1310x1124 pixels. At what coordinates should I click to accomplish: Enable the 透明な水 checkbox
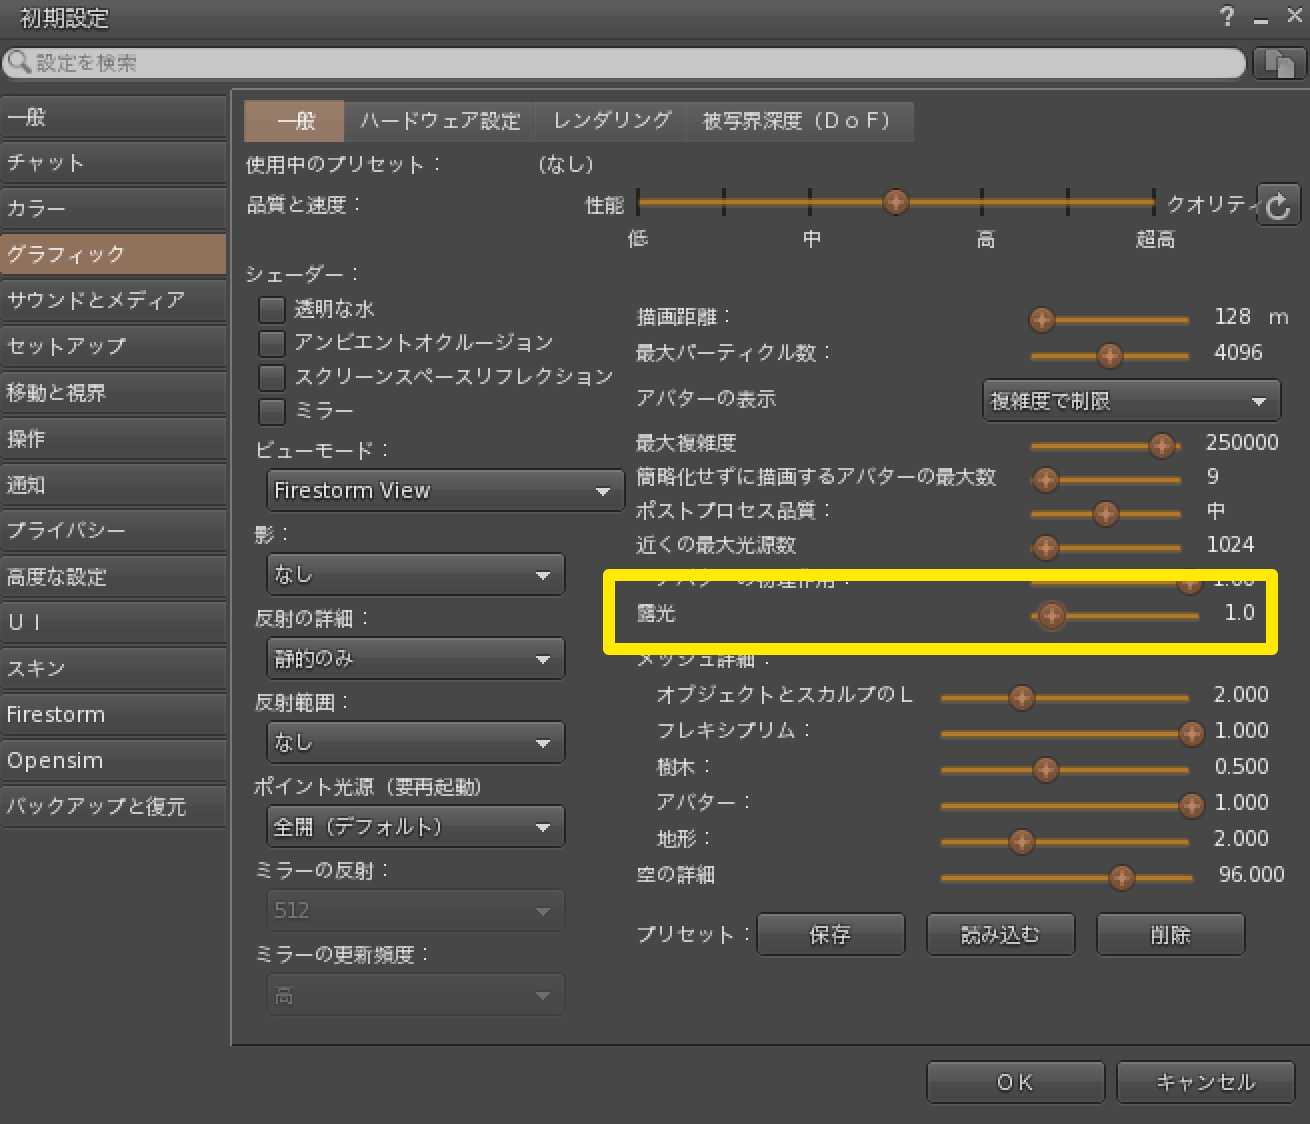[x=271, y=310]
